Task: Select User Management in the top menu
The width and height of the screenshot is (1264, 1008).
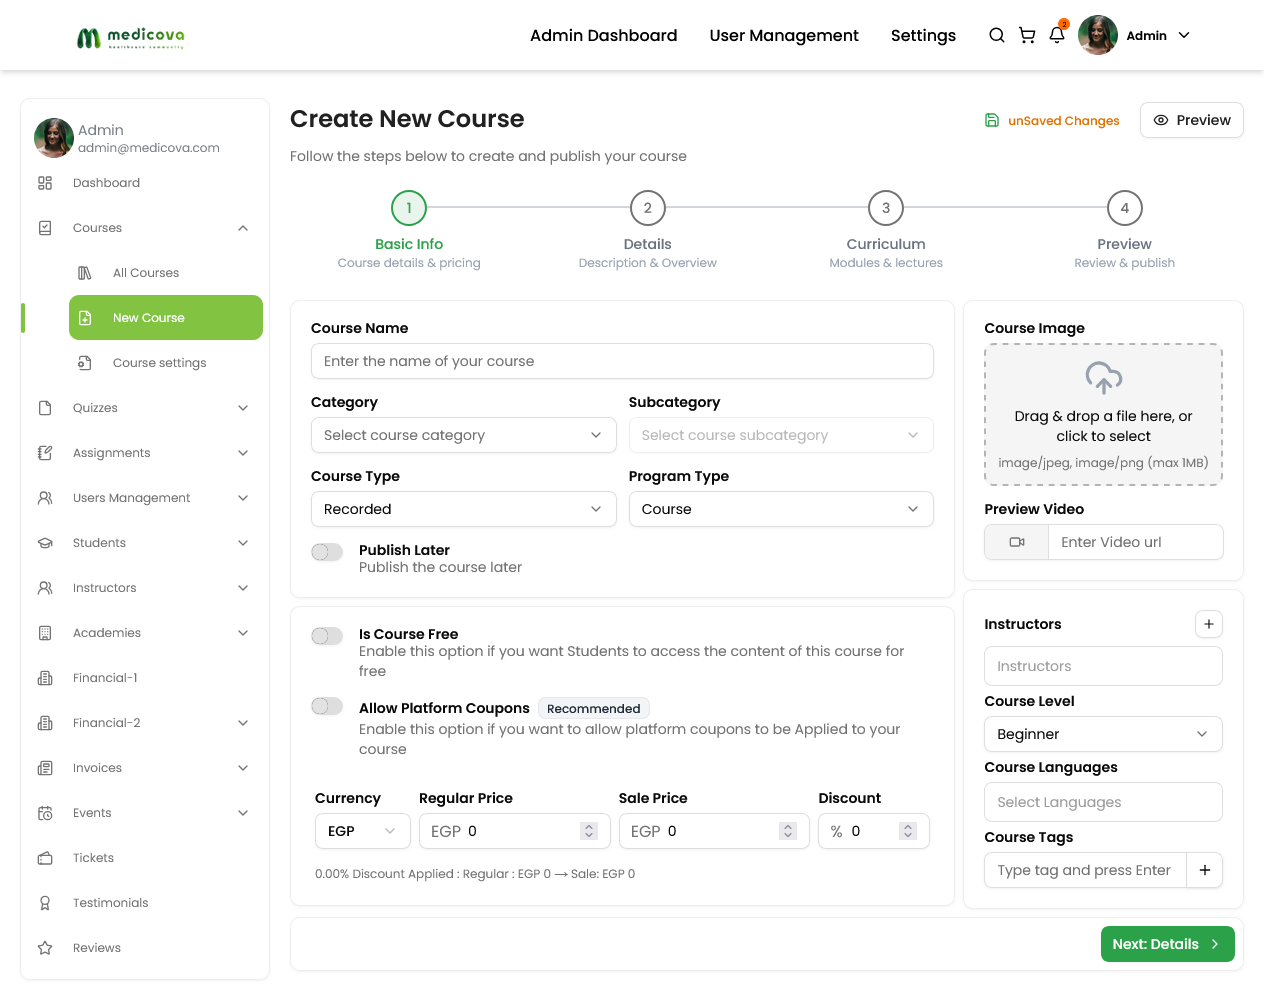Action: (x=784, y=35)
